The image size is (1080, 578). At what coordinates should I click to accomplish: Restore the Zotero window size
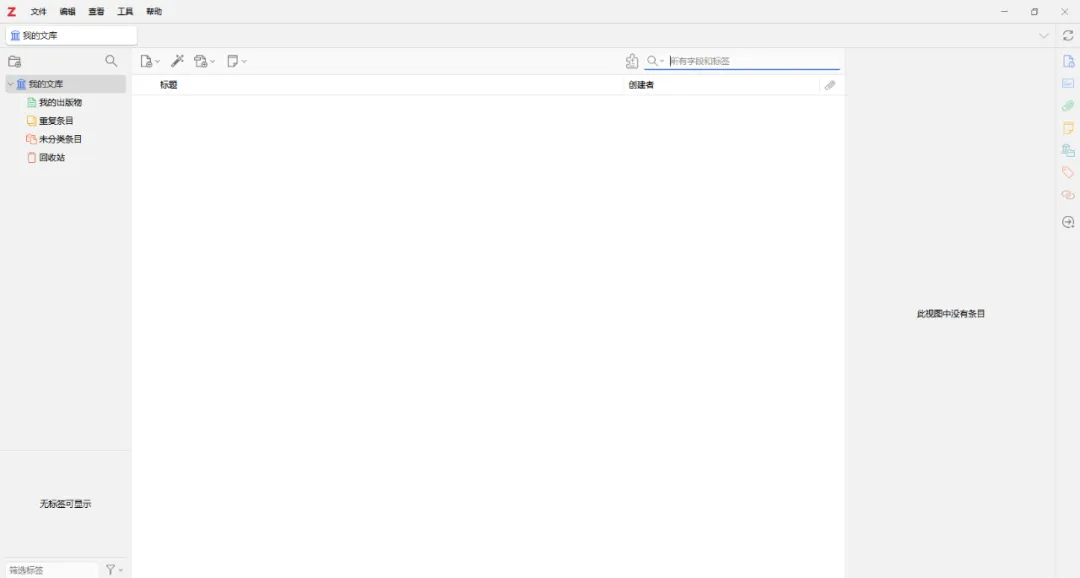click(1034, 12)
